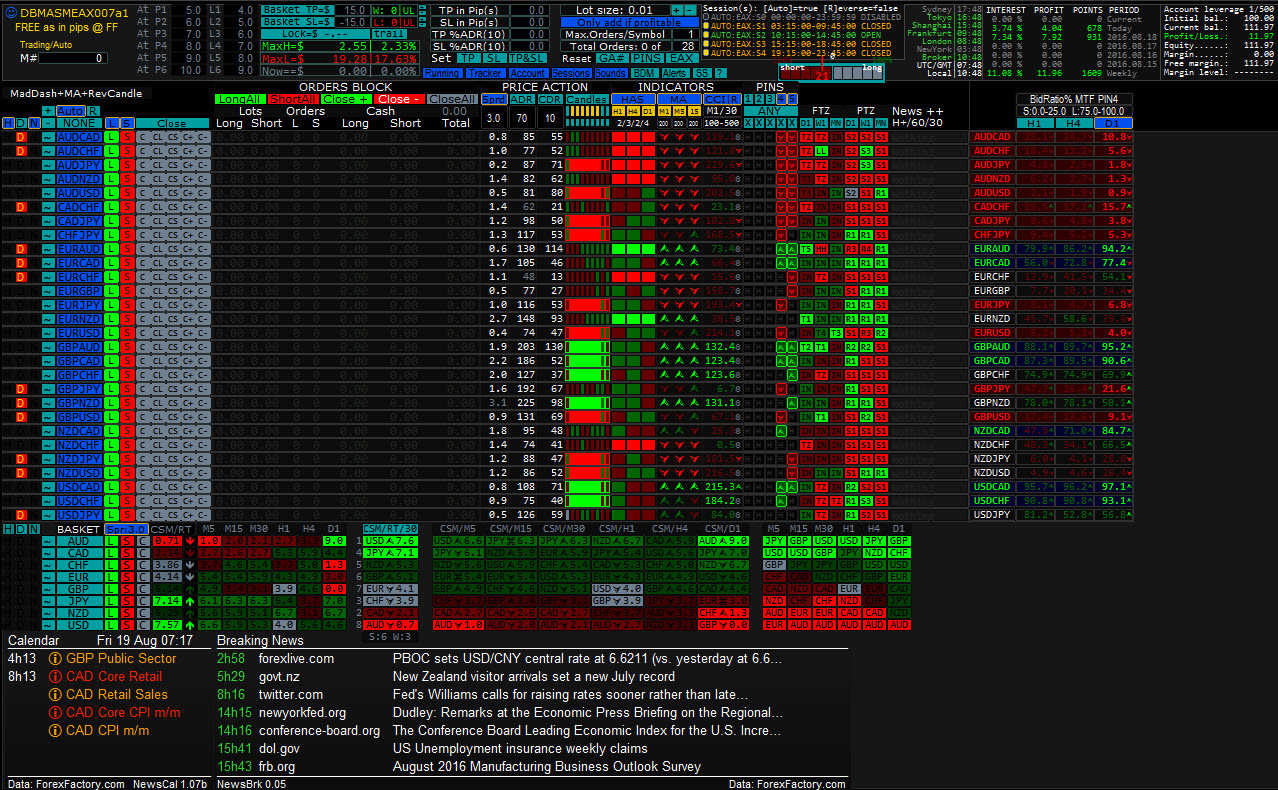1278x790 pixels.
Task: Toggle the H column header button
Action: (8, 123)
